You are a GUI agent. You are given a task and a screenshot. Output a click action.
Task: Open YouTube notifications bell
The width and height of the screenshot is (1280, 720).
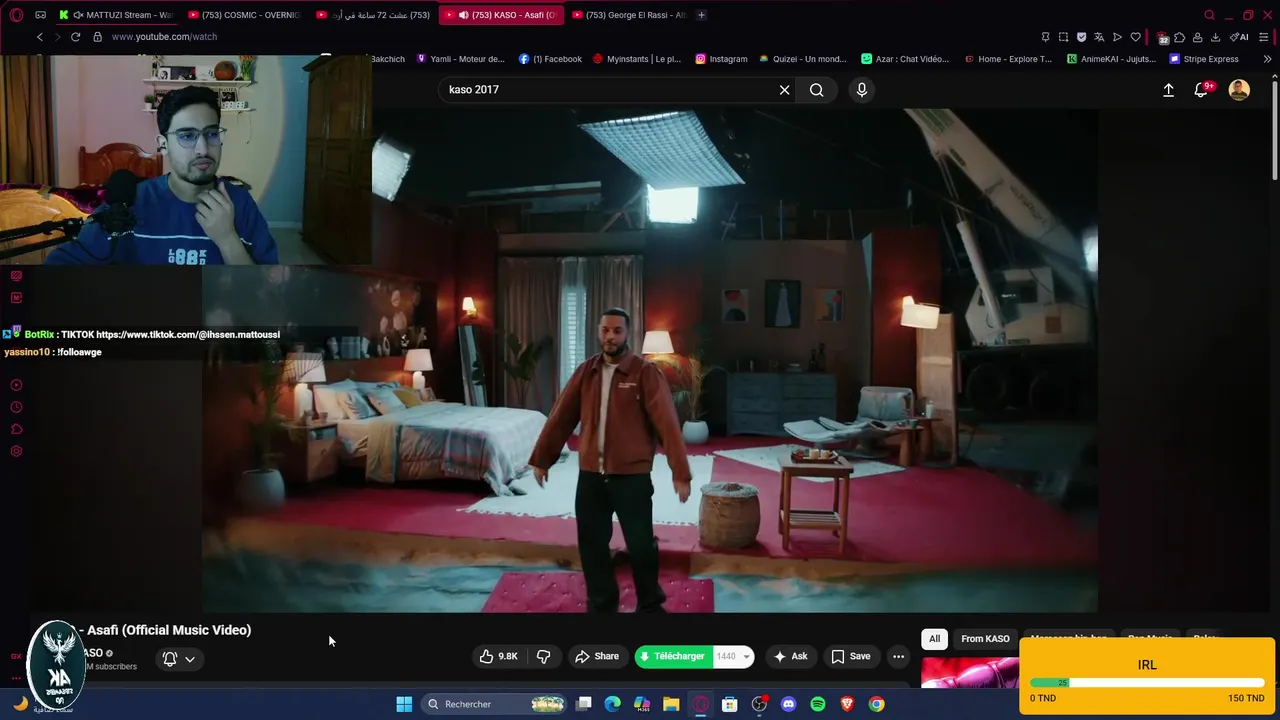pos(1202,90)
